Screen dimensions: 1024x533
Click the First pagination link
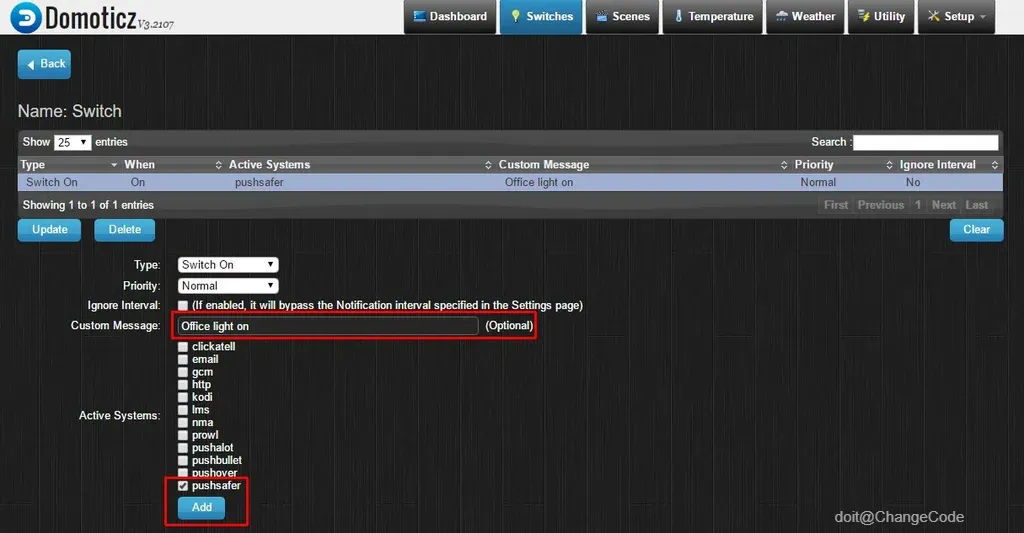(836, 205)
